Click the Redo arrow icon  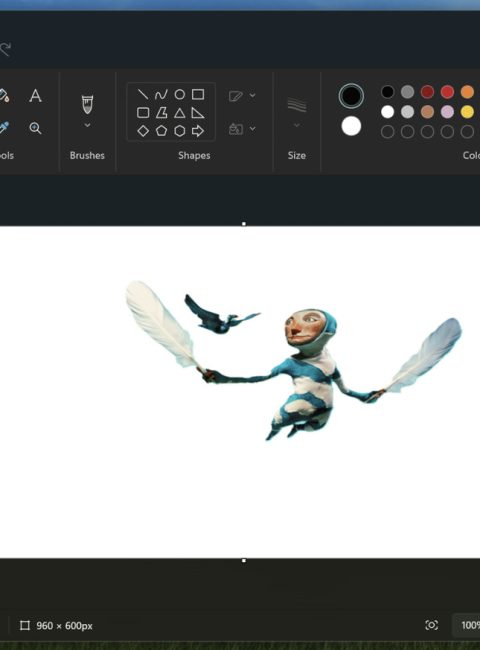(x=5, y=49)
